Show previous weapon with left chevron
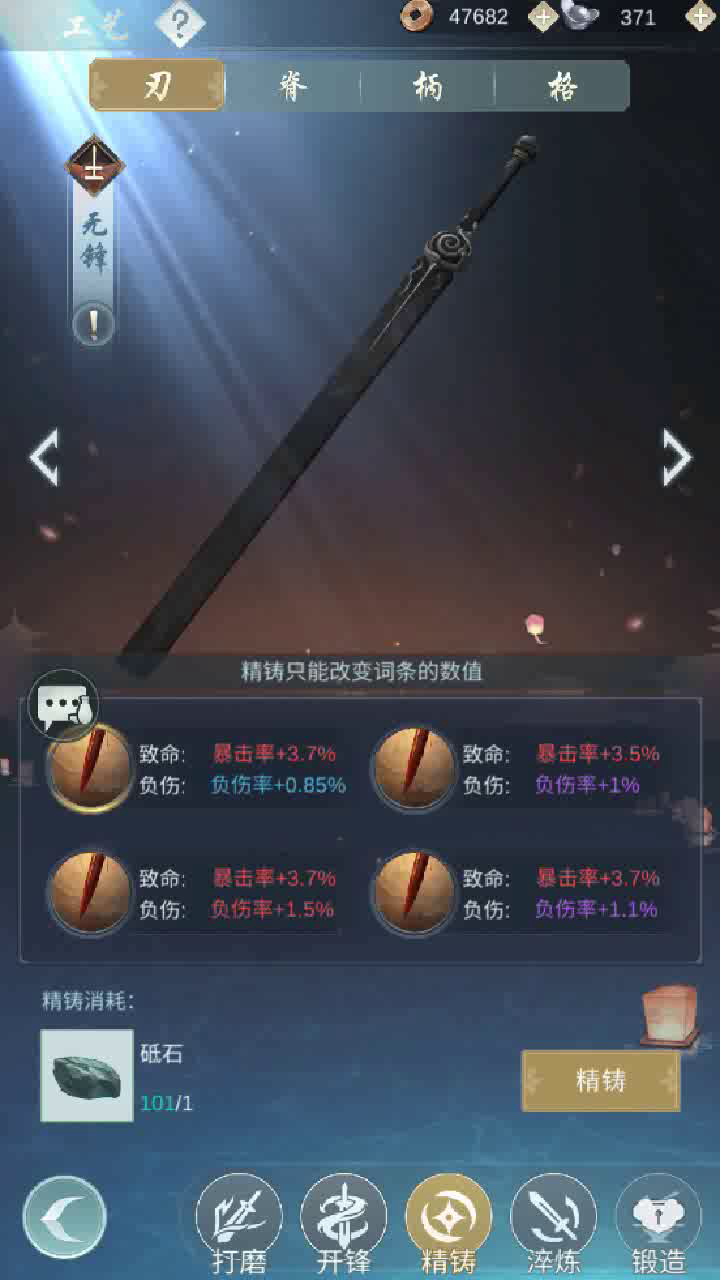Viewport: 720px width, 1280px height. pyautogui.click(x=44, y=458)
